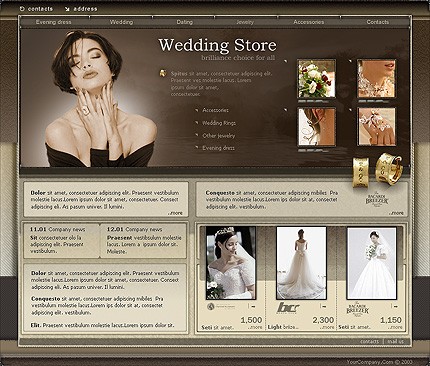Click the gold icon beside intro paragraph
Image resolution: width=430 pixels, height=366 pixels.
(x=163, y=73)
